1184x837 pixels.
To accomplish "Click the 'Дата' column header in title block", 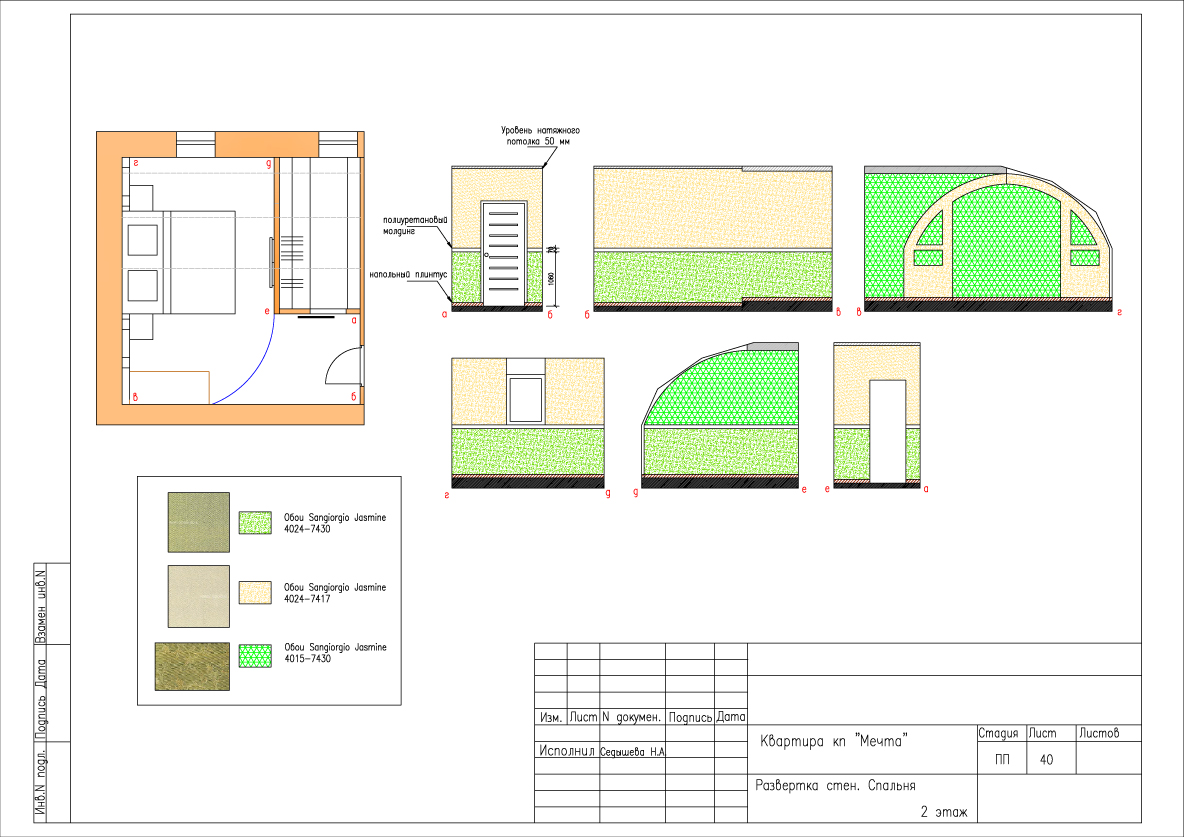I will (730, 717).
